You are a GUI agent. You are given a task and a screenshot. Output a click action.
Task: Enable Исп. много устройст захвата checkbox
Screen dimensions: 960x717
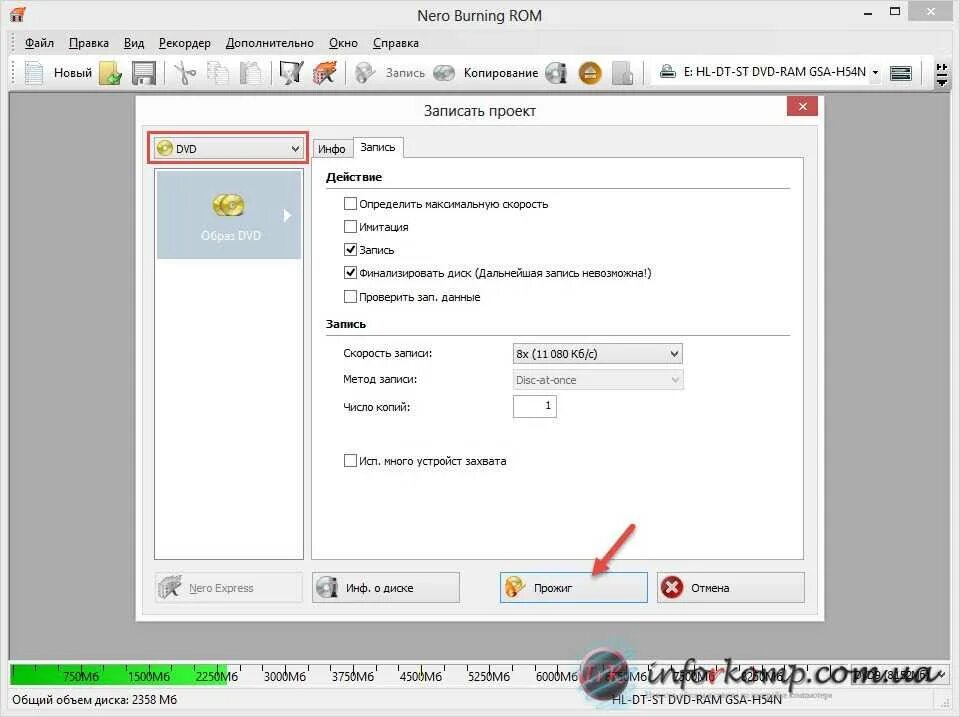(350, 460)
